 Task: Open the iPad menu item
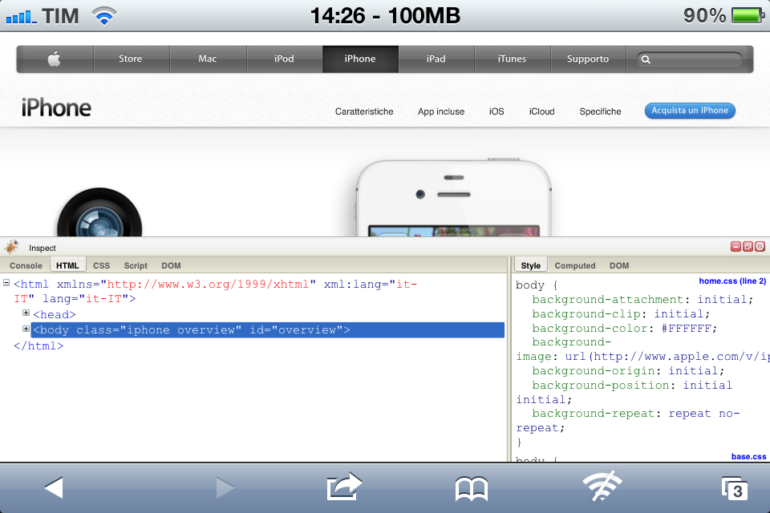point(436,59)
